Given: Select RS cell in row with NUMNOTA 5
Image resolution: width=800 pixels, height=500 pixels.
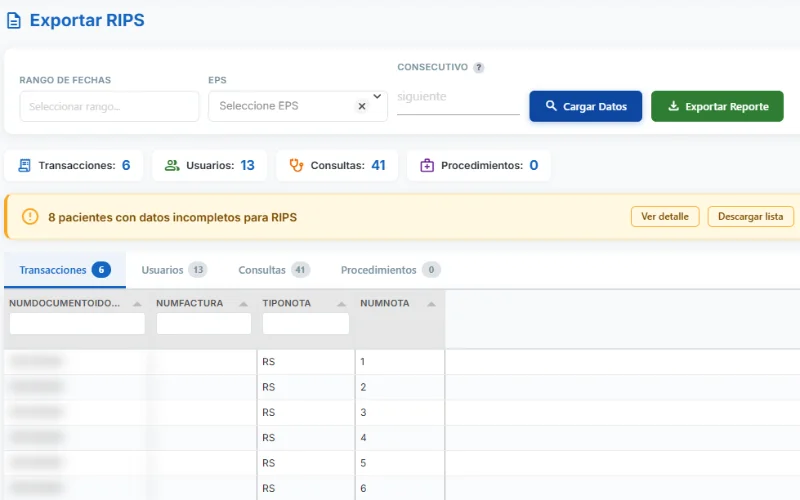Looking at the screenshot, I should point(306,463).
